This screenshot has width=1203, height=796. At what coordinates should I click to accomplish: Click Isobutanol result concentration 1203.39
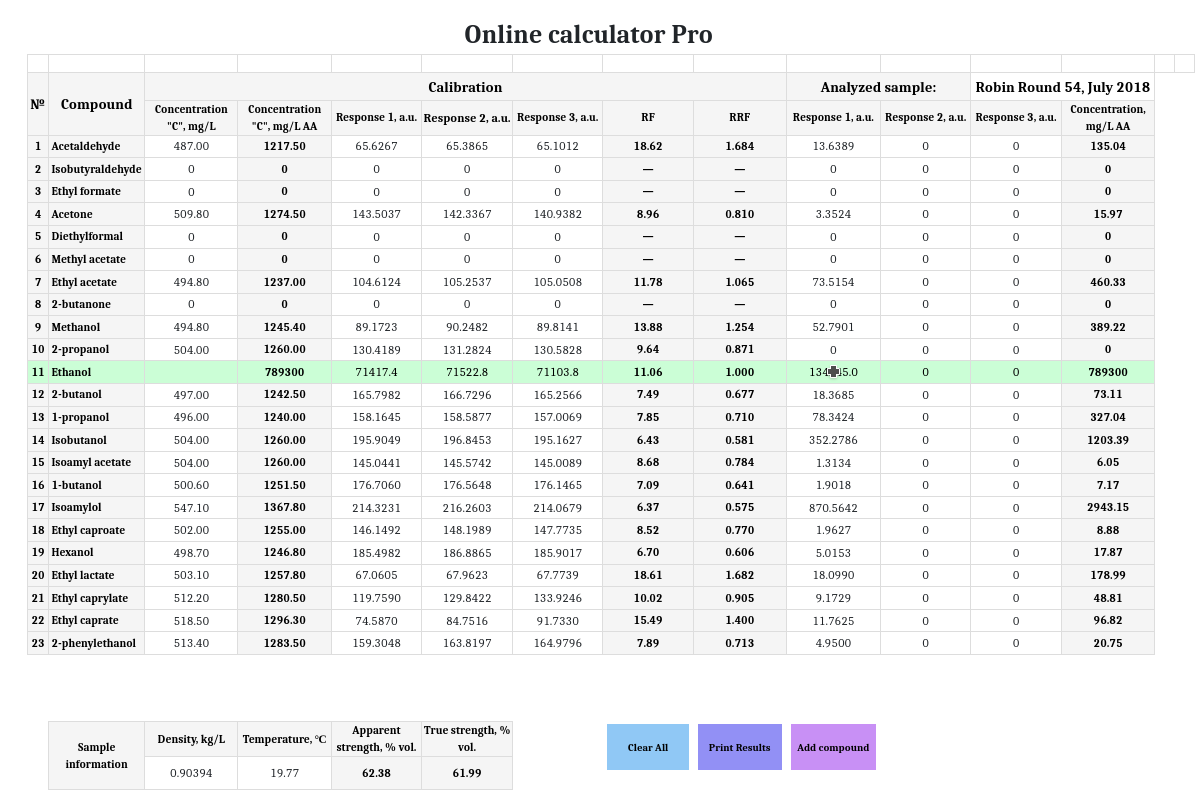tap(1107, 440)
